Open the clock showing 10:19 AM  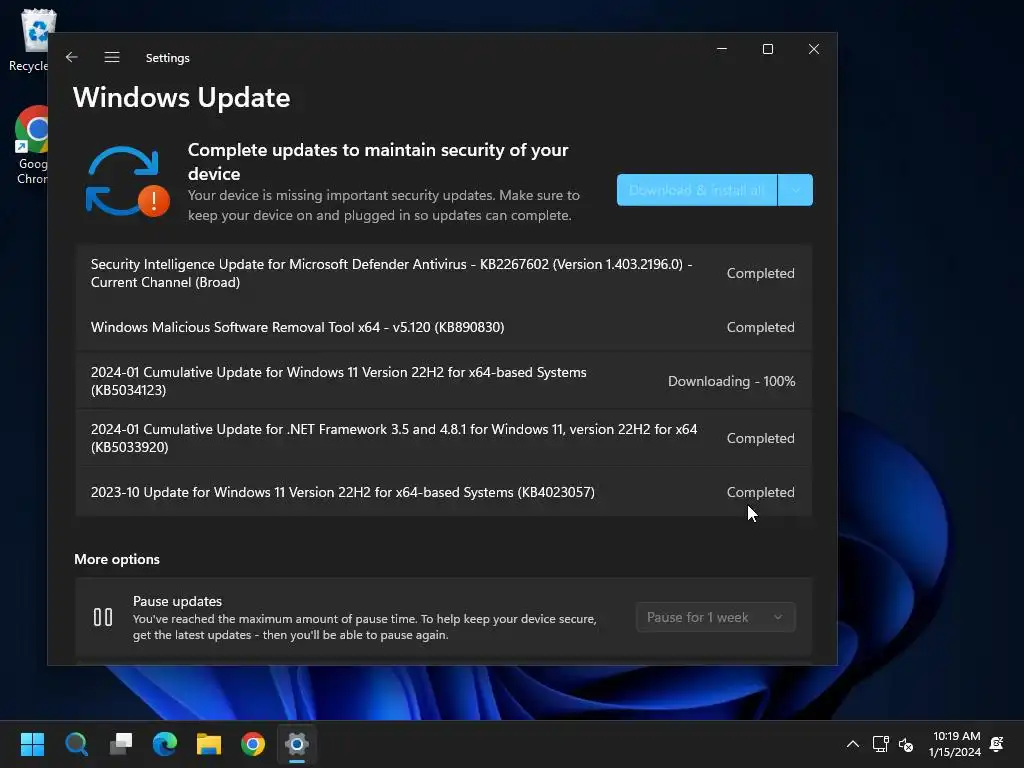pyautogui.click(x=955, y=744)
